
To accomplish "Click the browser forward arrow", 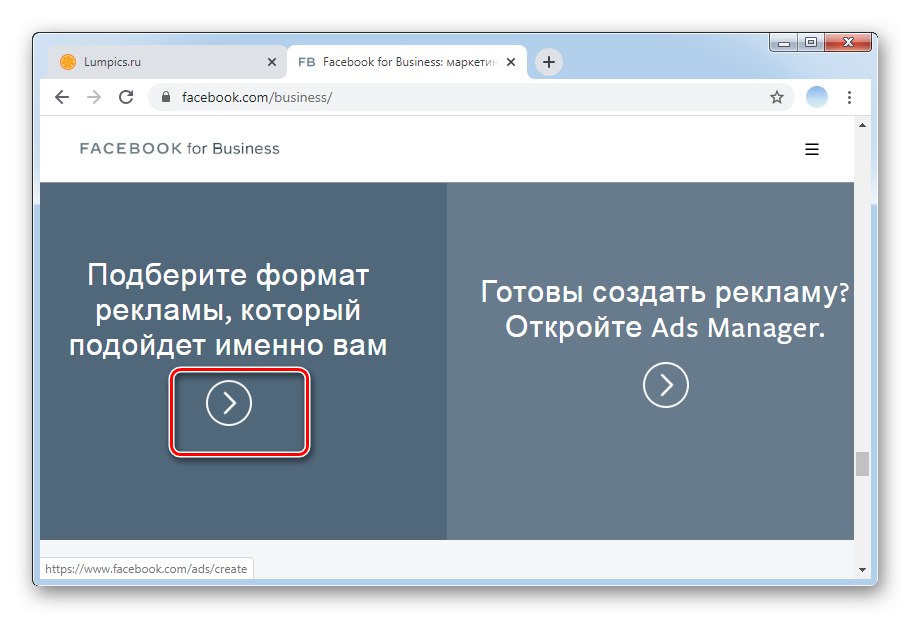I will click(94, 97).
